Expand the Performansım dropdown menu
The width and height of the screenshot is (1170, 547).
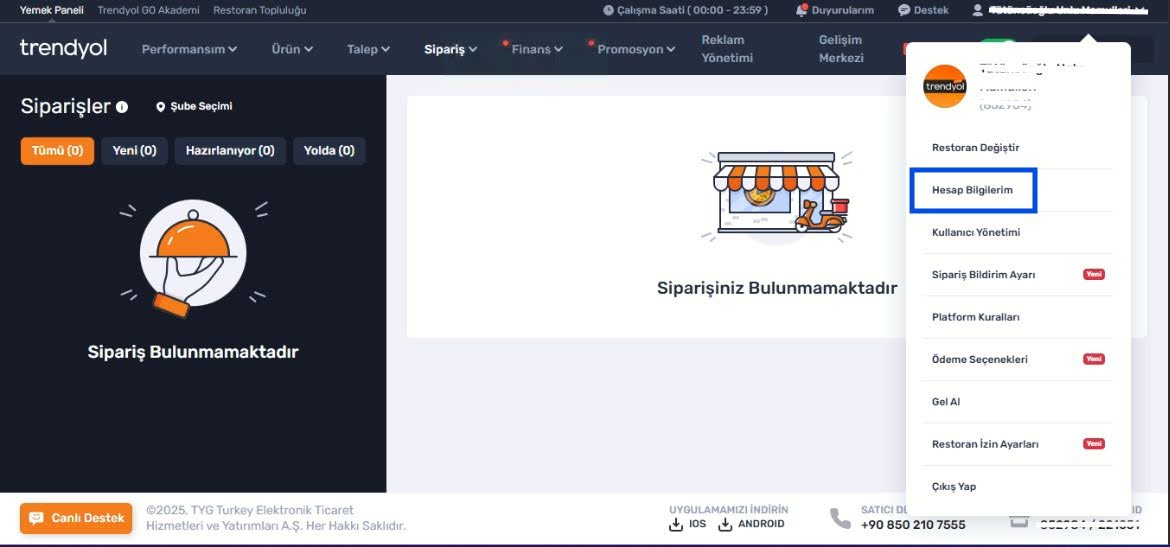(190, 49)
